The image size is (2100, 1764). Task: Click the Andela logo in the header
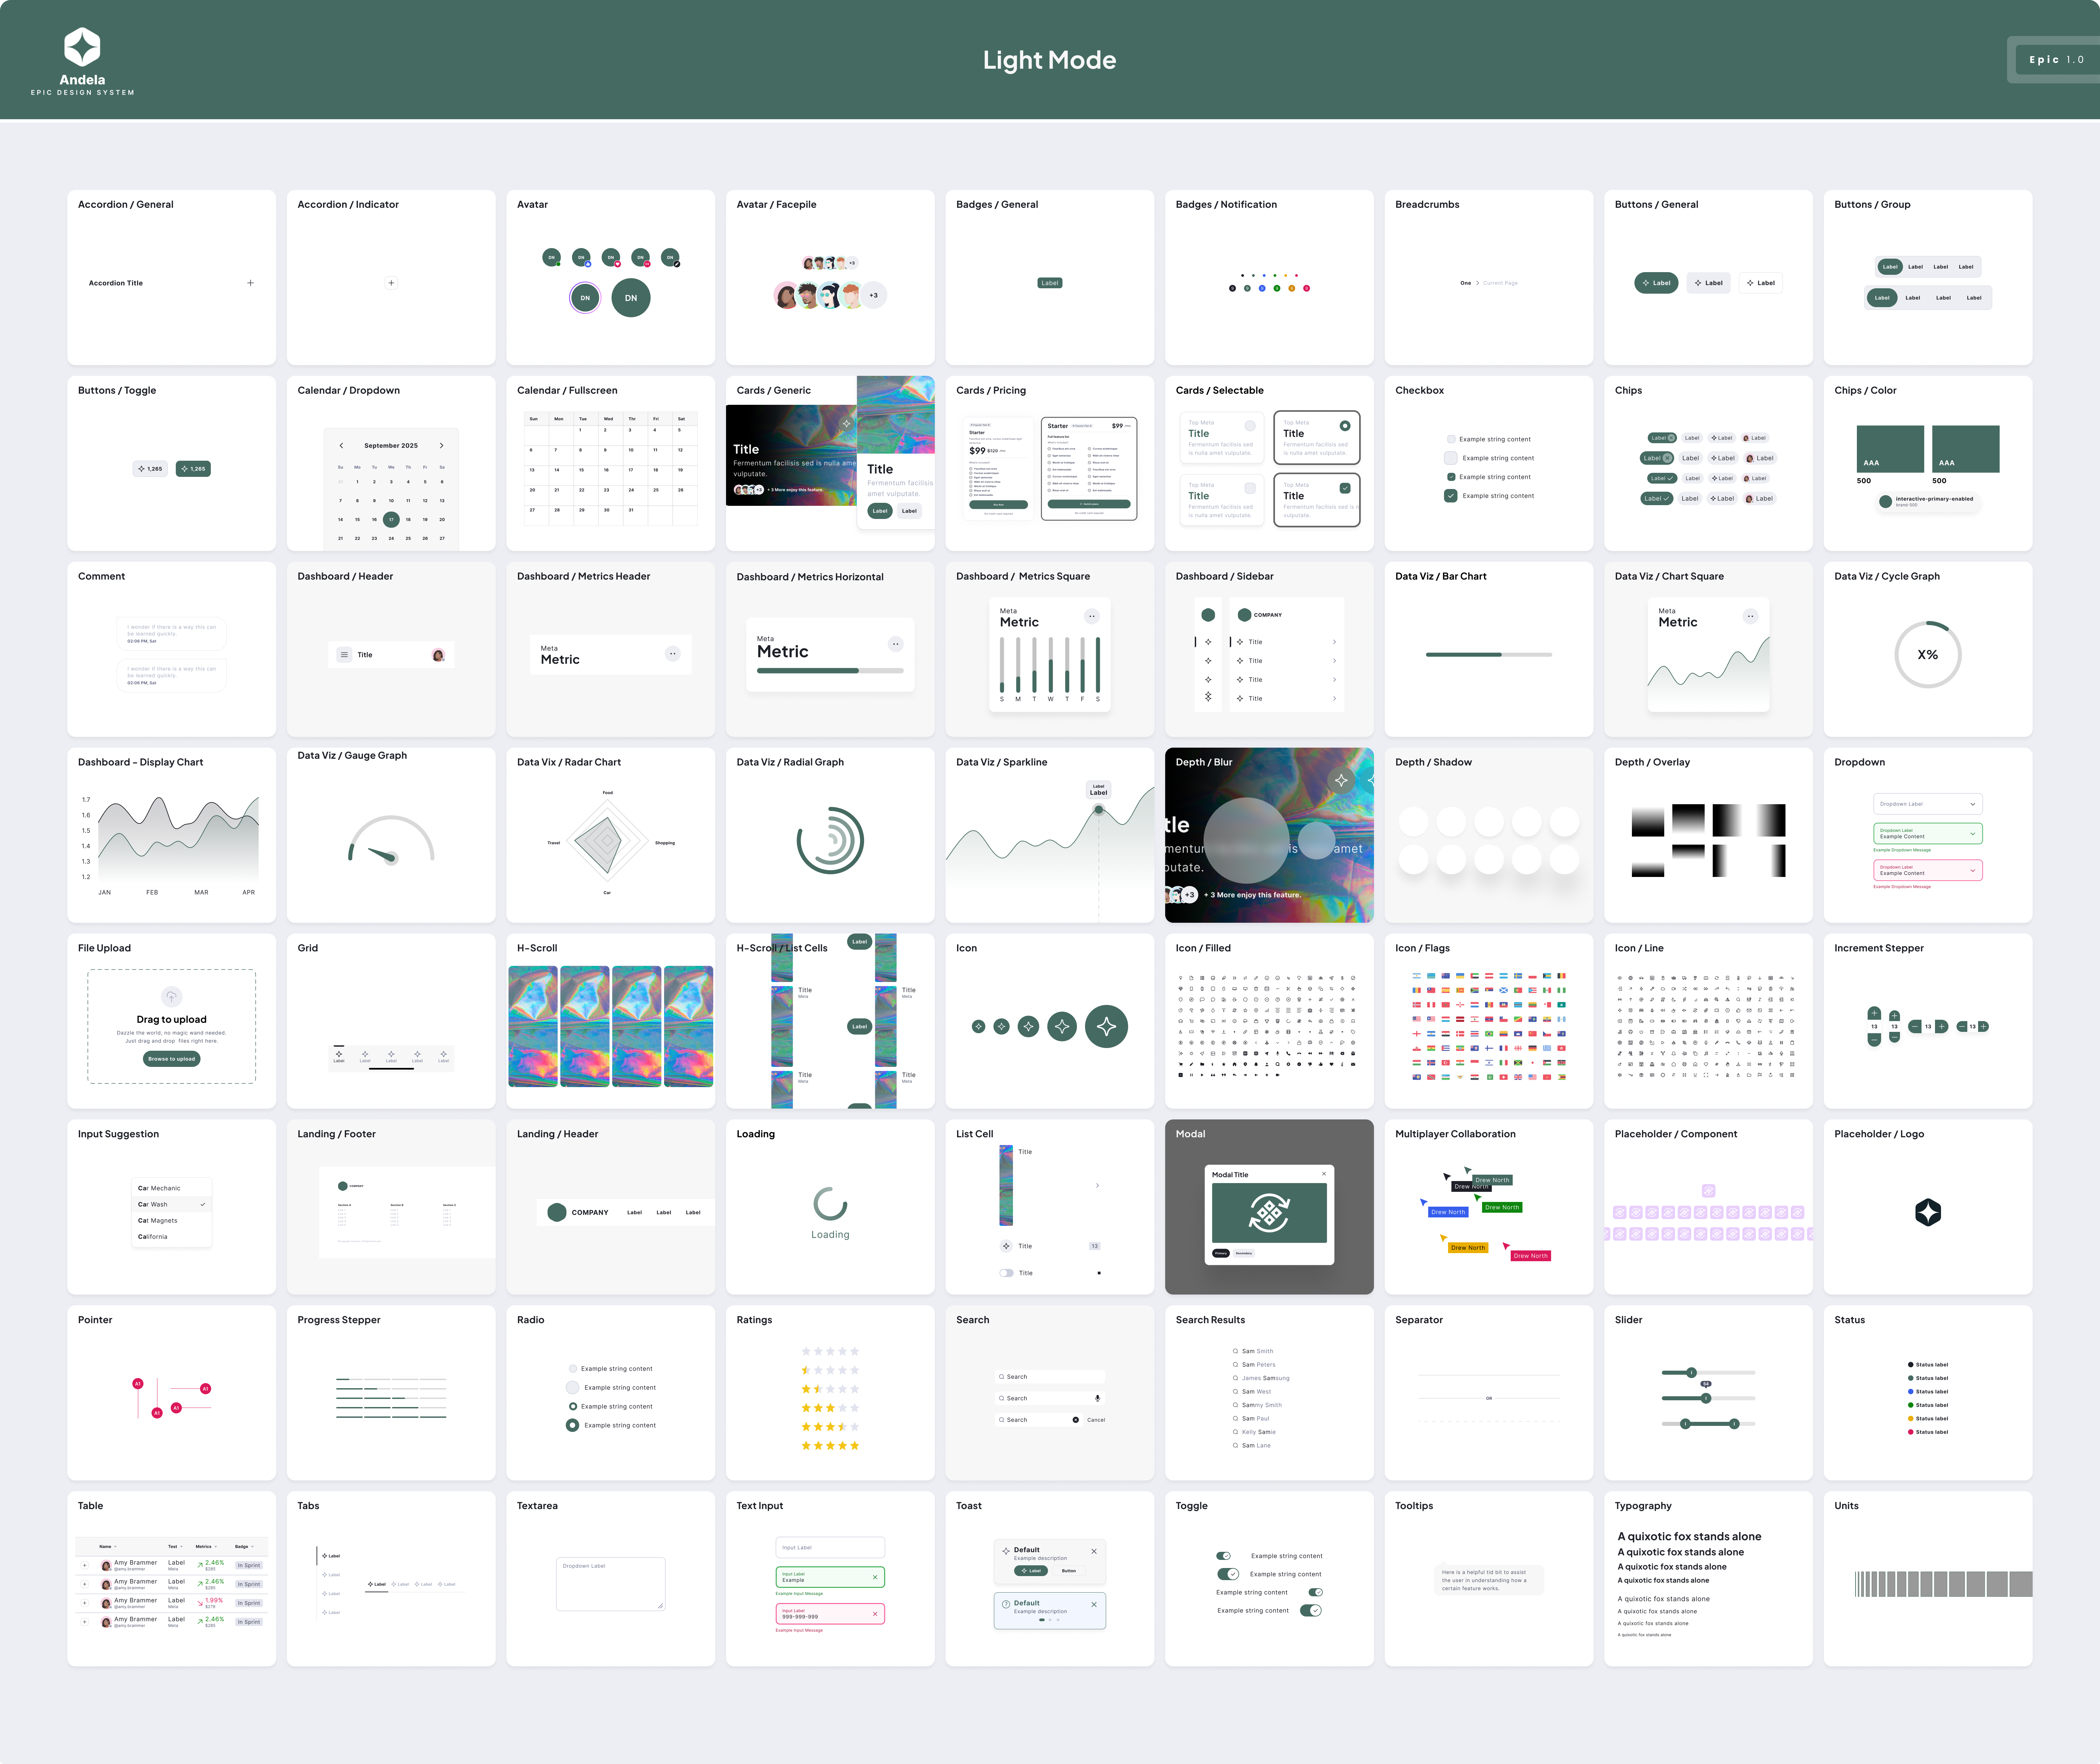pos(82,47)
